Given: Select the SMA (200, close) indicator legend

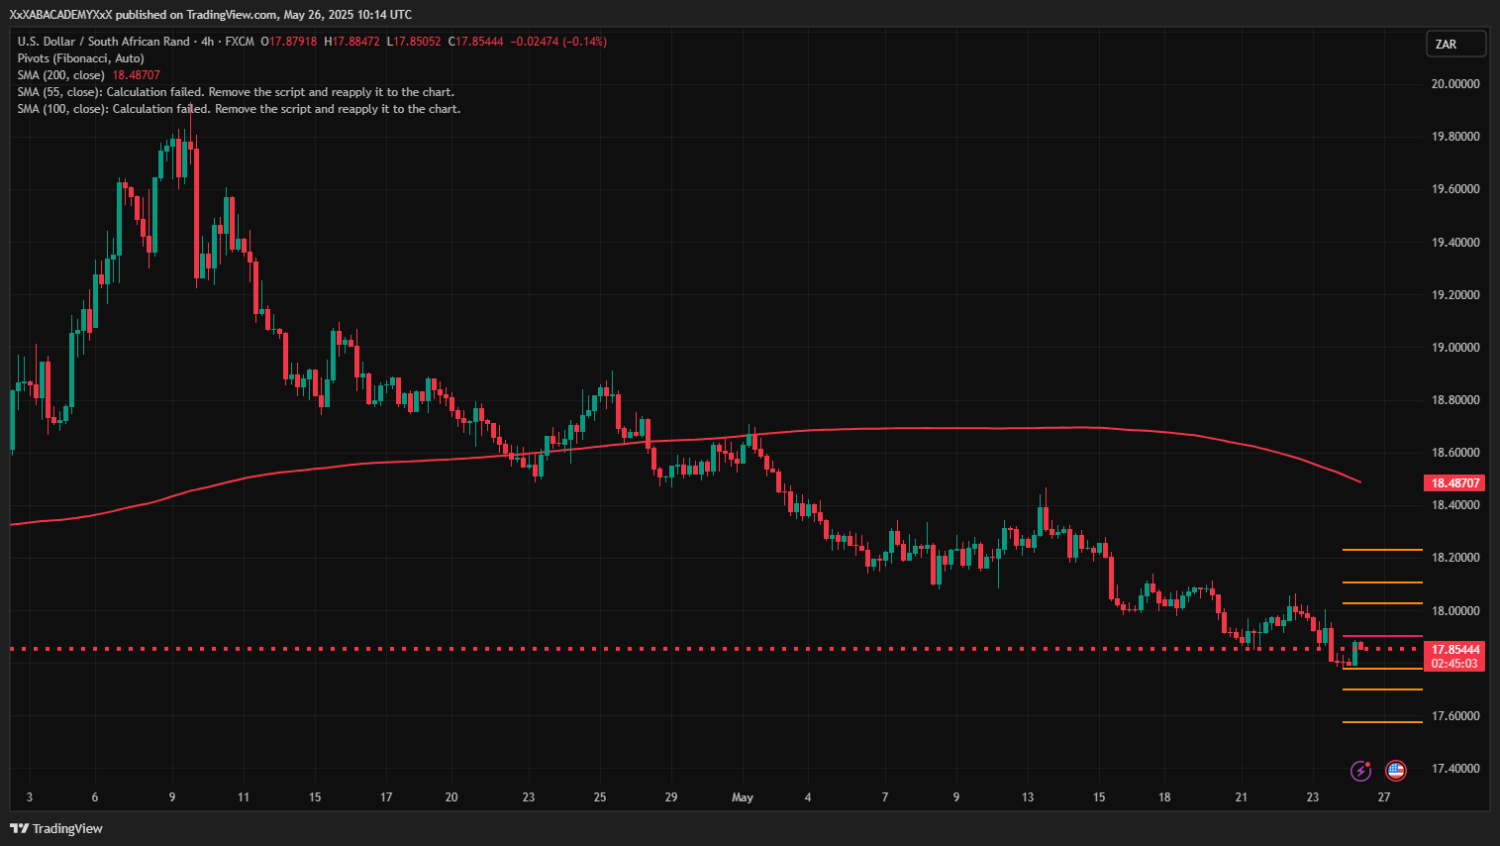Looking at the screenshot, I should point(60,75).
